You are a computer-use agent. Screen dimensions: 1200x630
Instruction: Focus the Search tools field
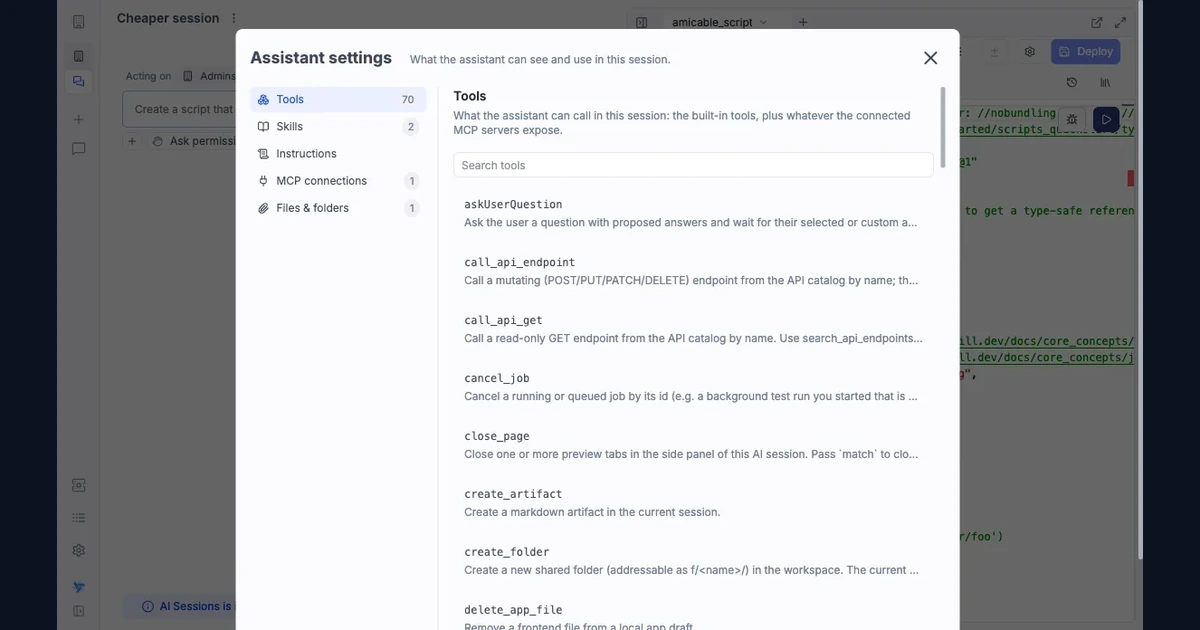pyautogui.click(x=693, y=165)
